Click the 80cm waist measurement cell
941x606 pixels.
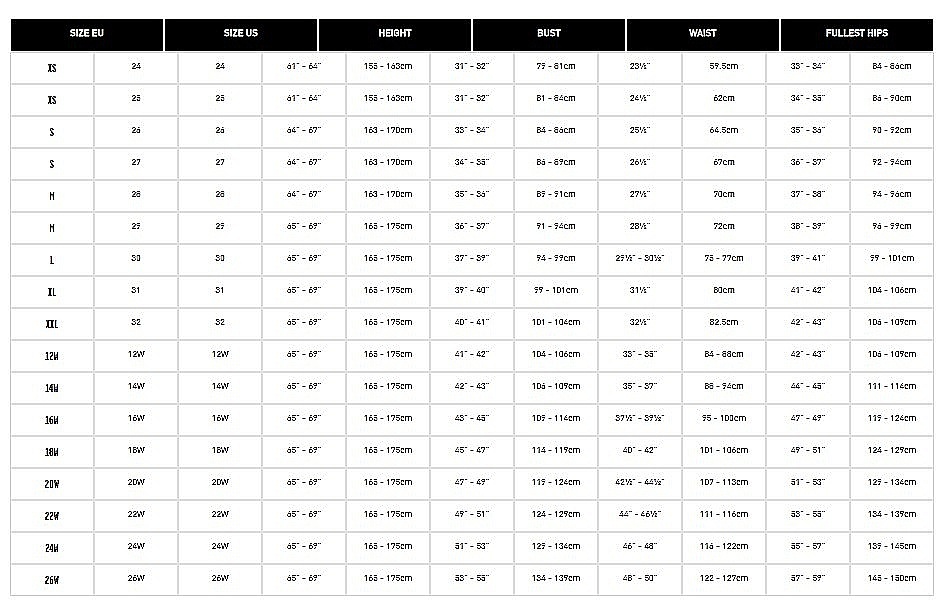(x=724, y=291)
